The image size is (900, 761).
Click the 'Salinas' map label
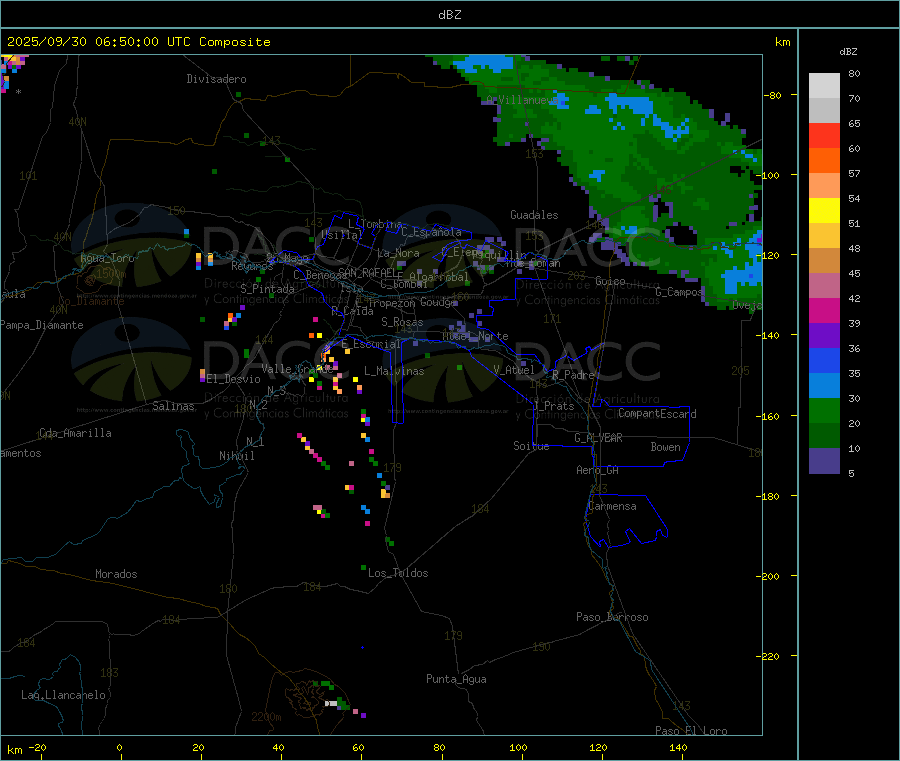tap(173, 406)
